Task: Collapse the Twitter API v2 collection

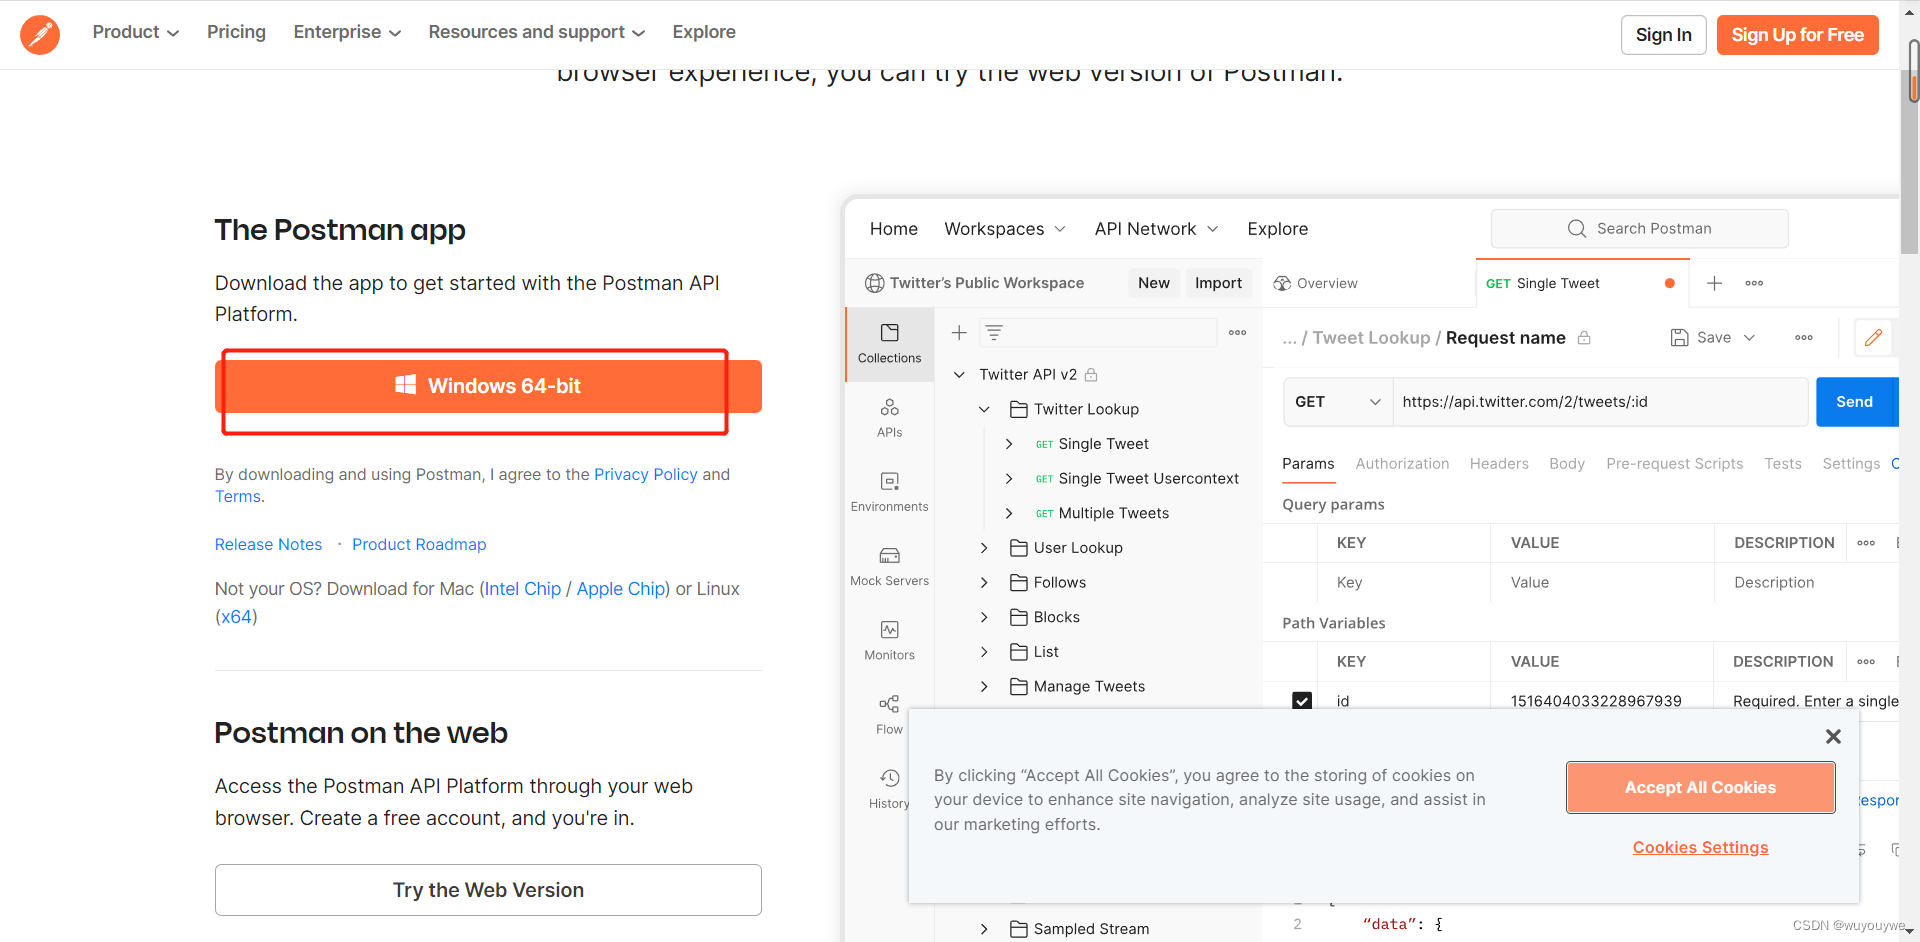Action: (959, 375)
